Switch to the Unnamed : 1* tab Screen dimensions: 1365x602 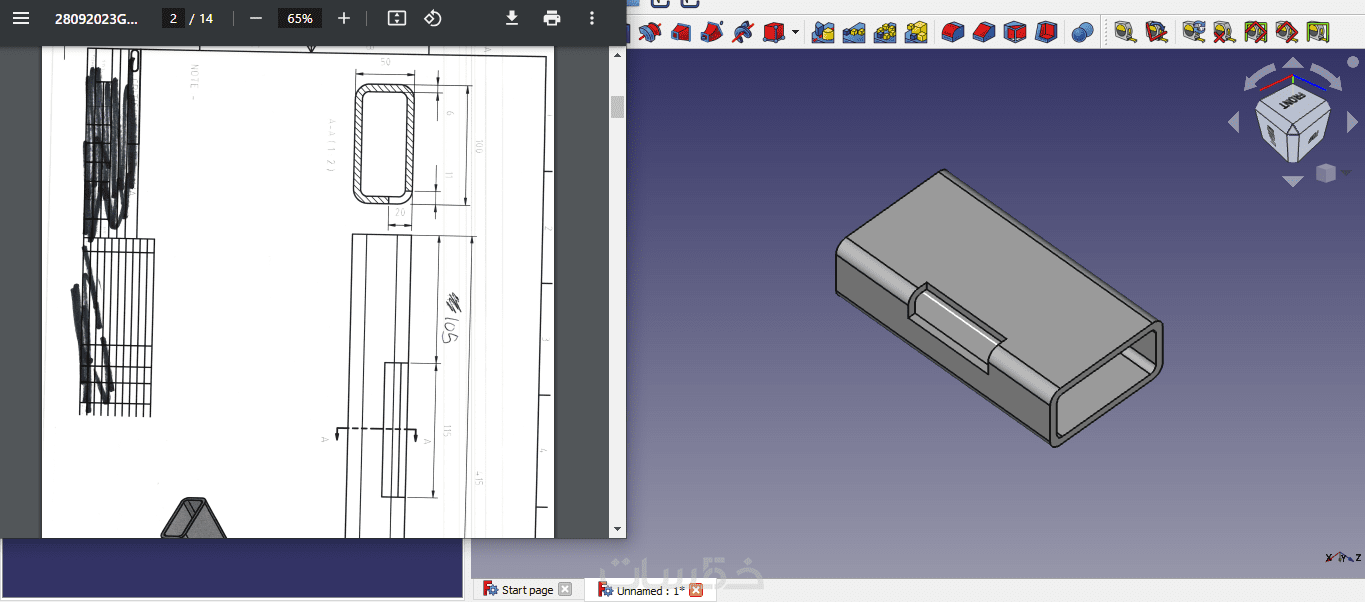pos(650,590)
